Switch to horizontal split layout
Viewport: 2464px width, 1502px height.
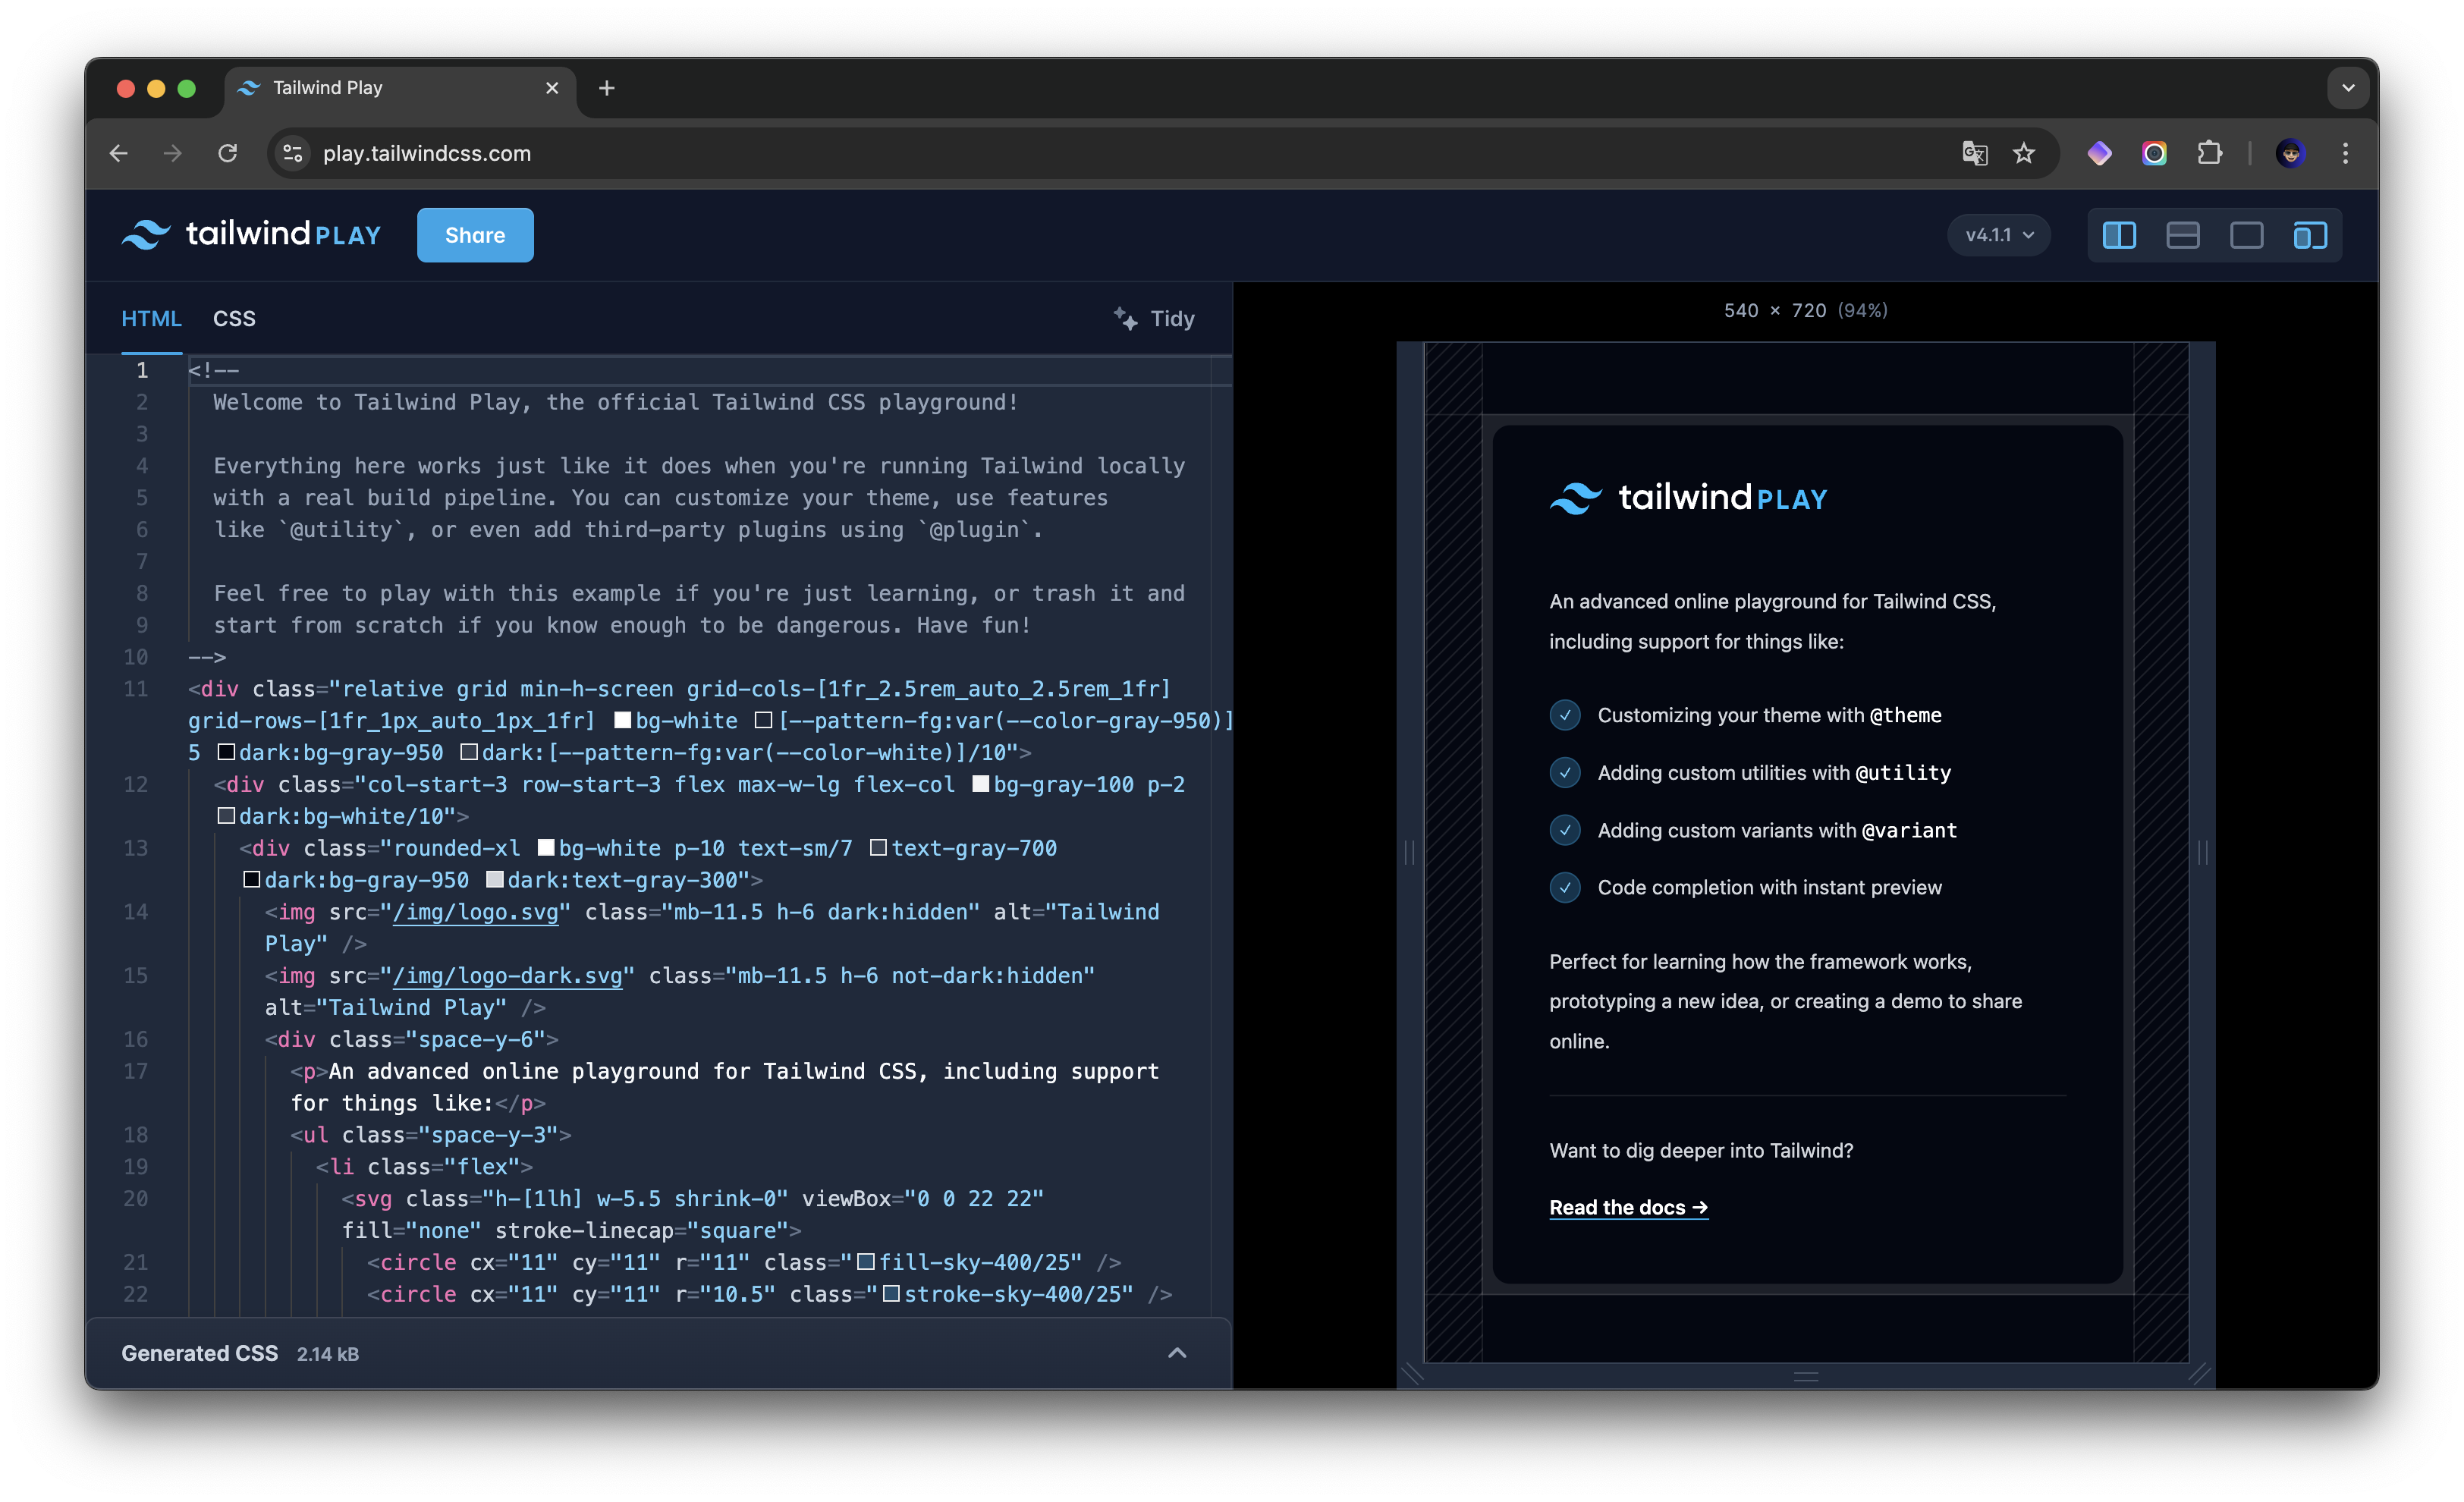(2183, 235)
